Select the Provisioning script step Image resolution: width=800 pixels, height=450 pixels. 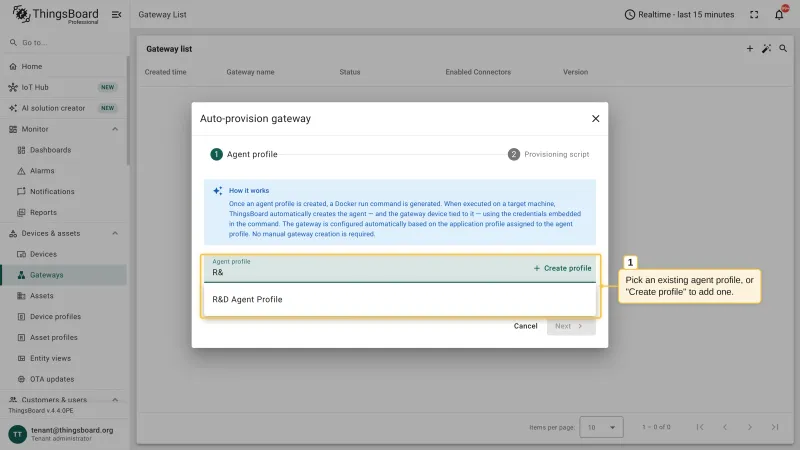tap(548, 154)
